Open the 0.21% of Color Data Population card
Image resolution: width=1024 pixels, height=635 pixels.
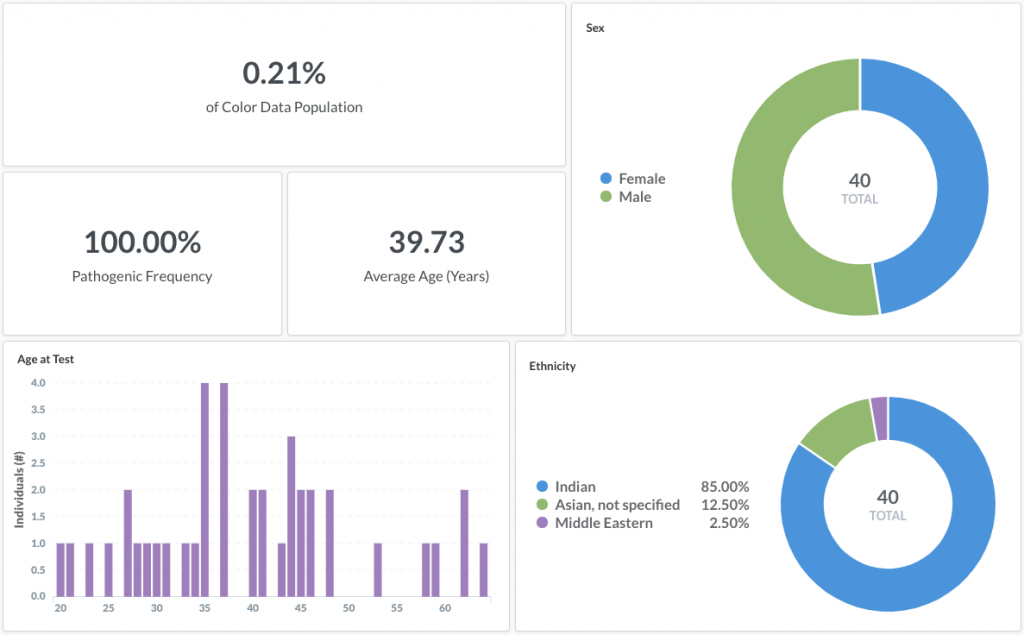click(284, 85)
